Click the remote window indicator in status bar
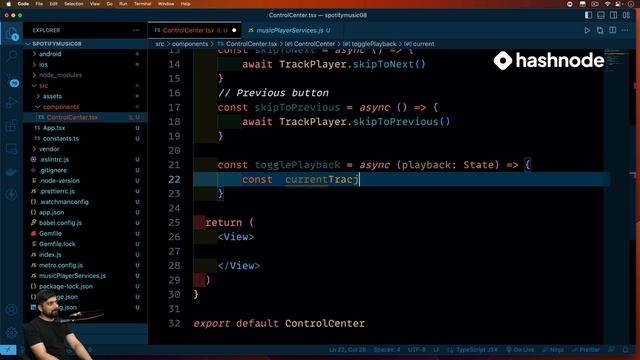640x360 pixels. click(x=8, y=350)
